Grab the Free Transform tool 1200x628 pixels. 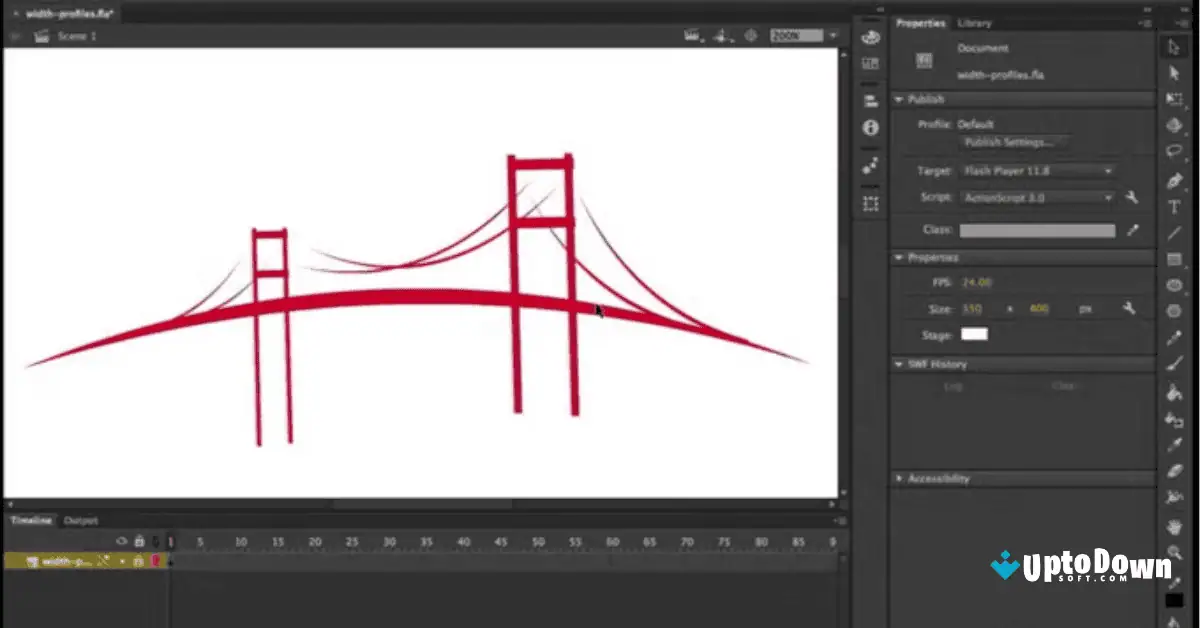pyautogui.click(x=1175, y=99)
